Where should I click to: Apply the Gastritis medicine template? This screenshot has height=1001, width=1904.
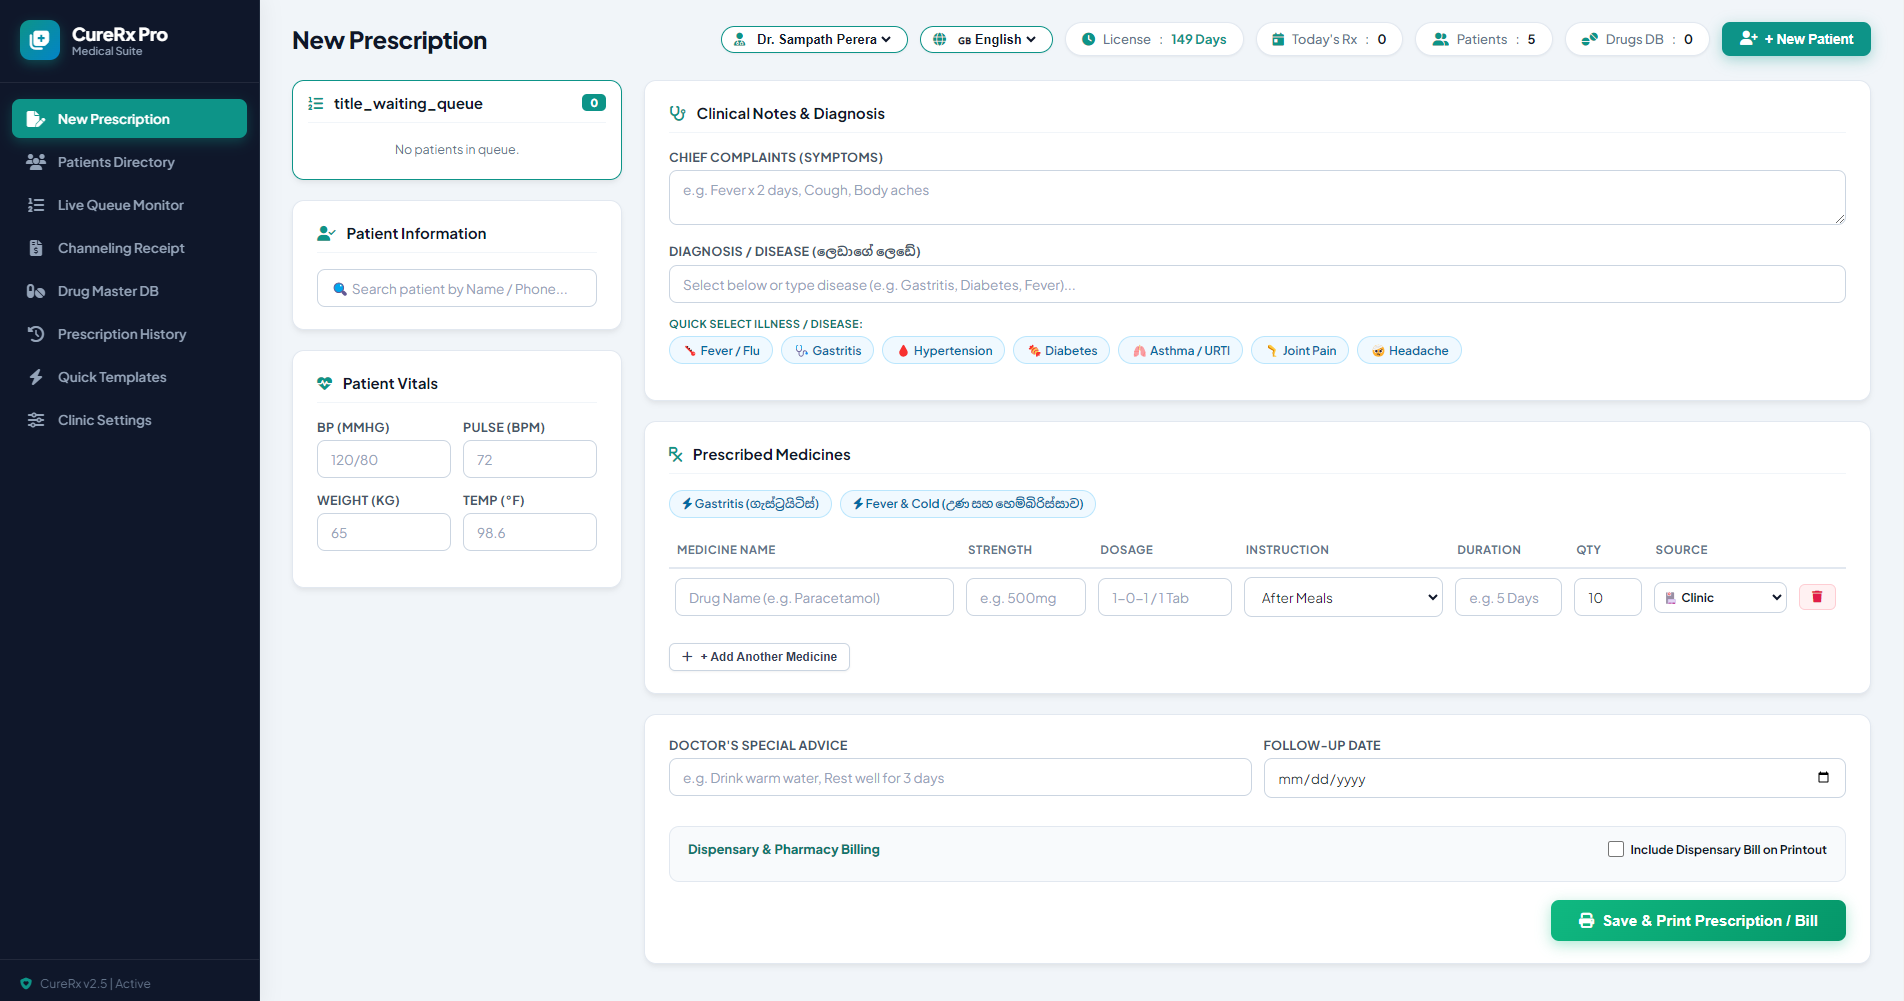pos(750,503)
